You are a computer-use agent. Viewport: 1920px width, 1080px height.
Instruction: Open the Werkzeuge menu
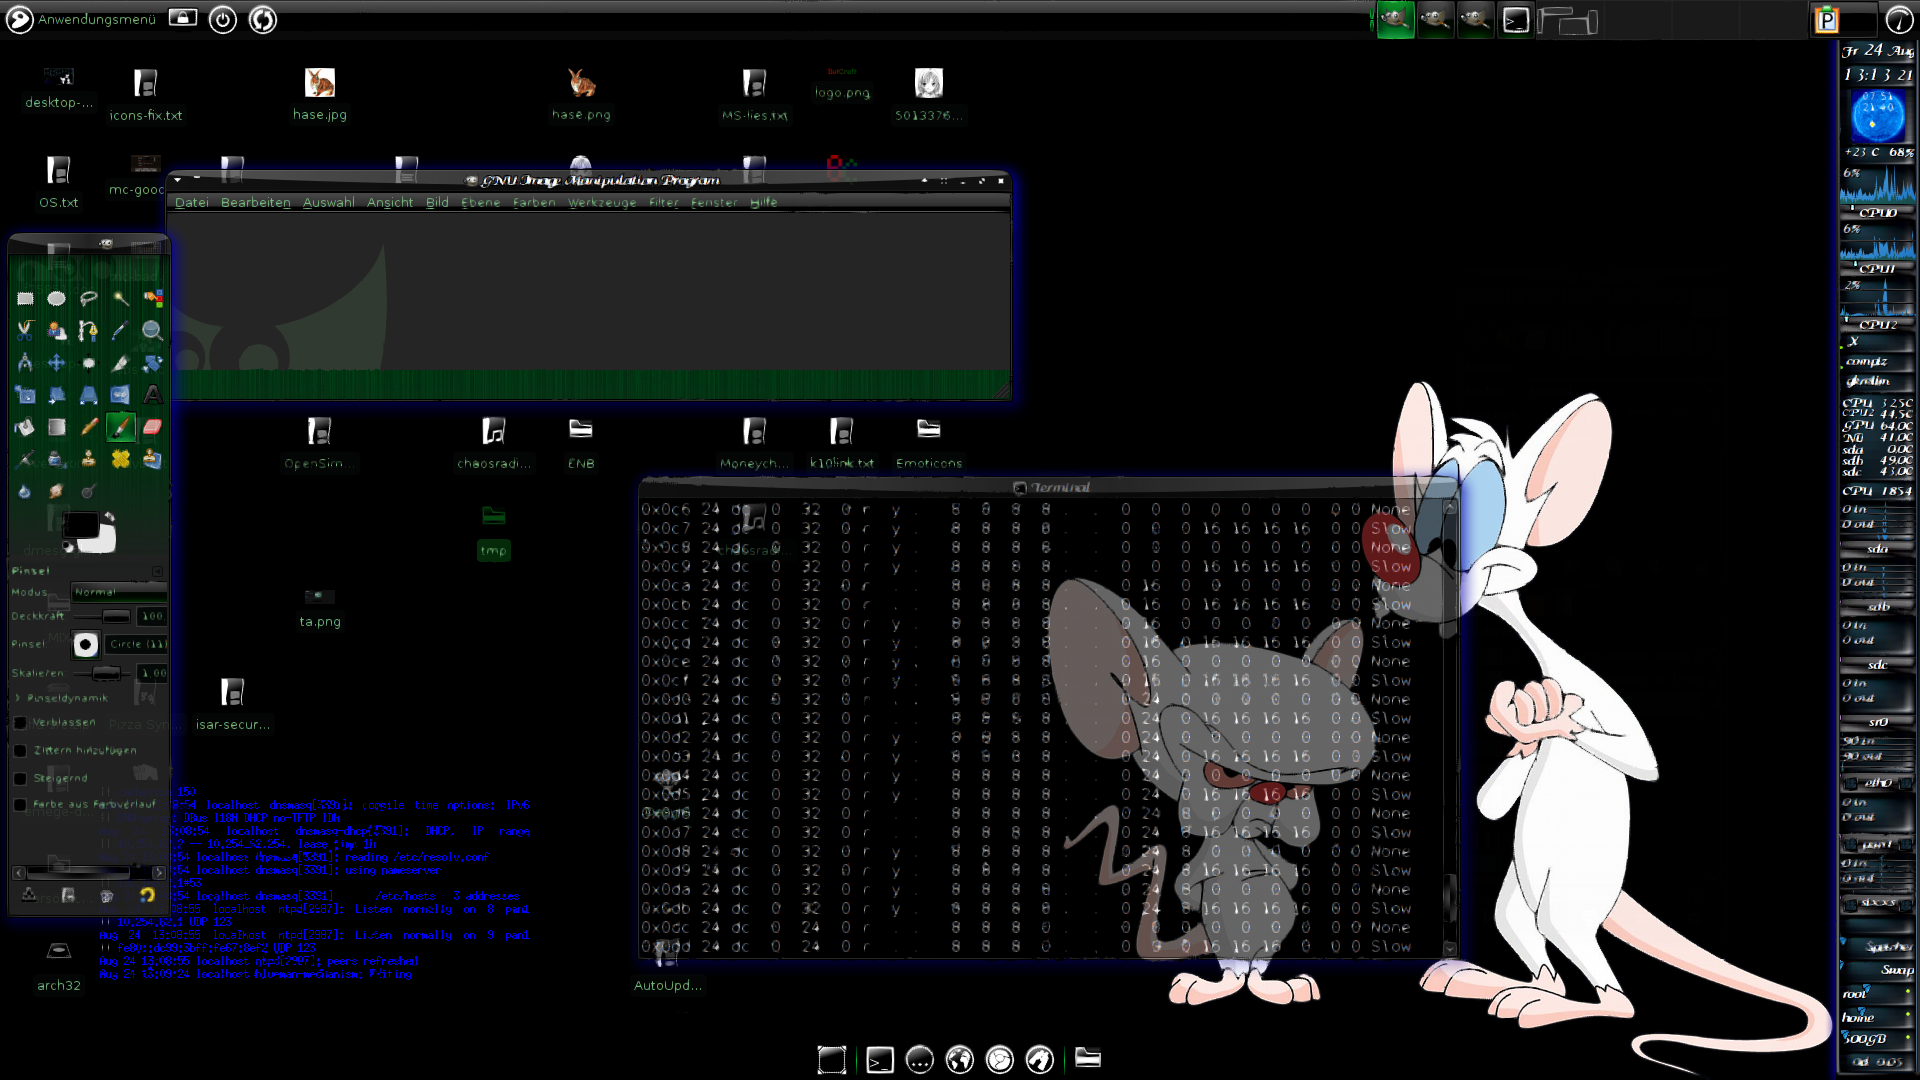(602, 202)
